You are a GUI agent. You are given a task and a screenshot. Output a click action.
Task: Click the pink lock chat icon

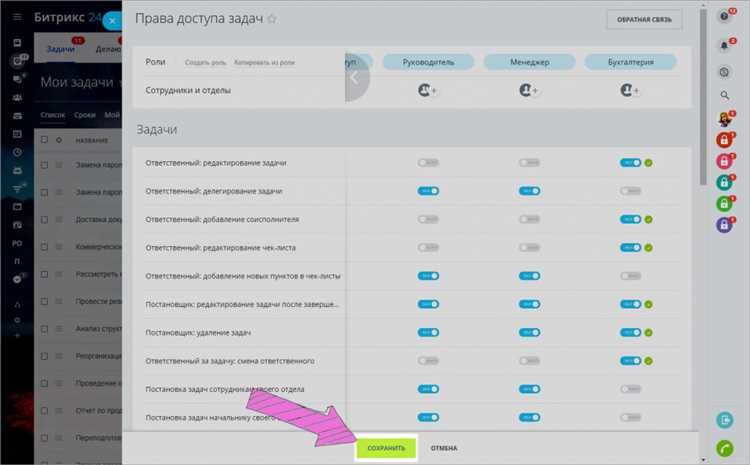pyautogui.click(x=724, y=161)
